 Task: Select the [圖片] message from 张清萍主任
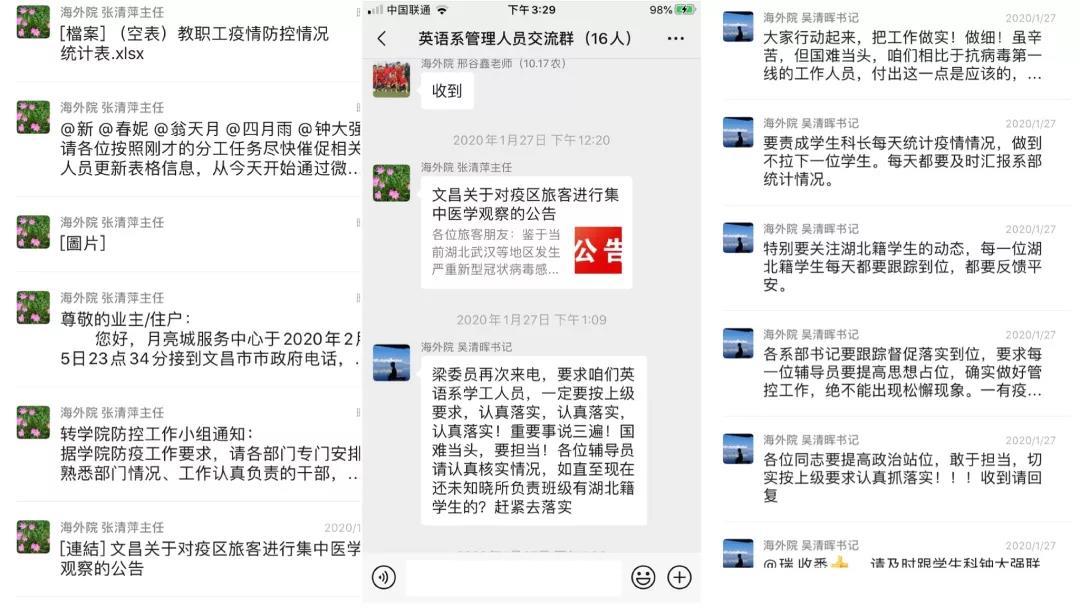[187, 234]
